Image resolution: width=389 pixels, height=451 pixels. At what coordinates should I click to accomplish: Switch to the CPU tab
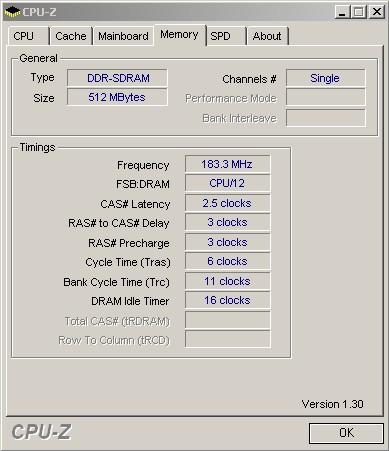pyautogui.click(x=28, y=36)
